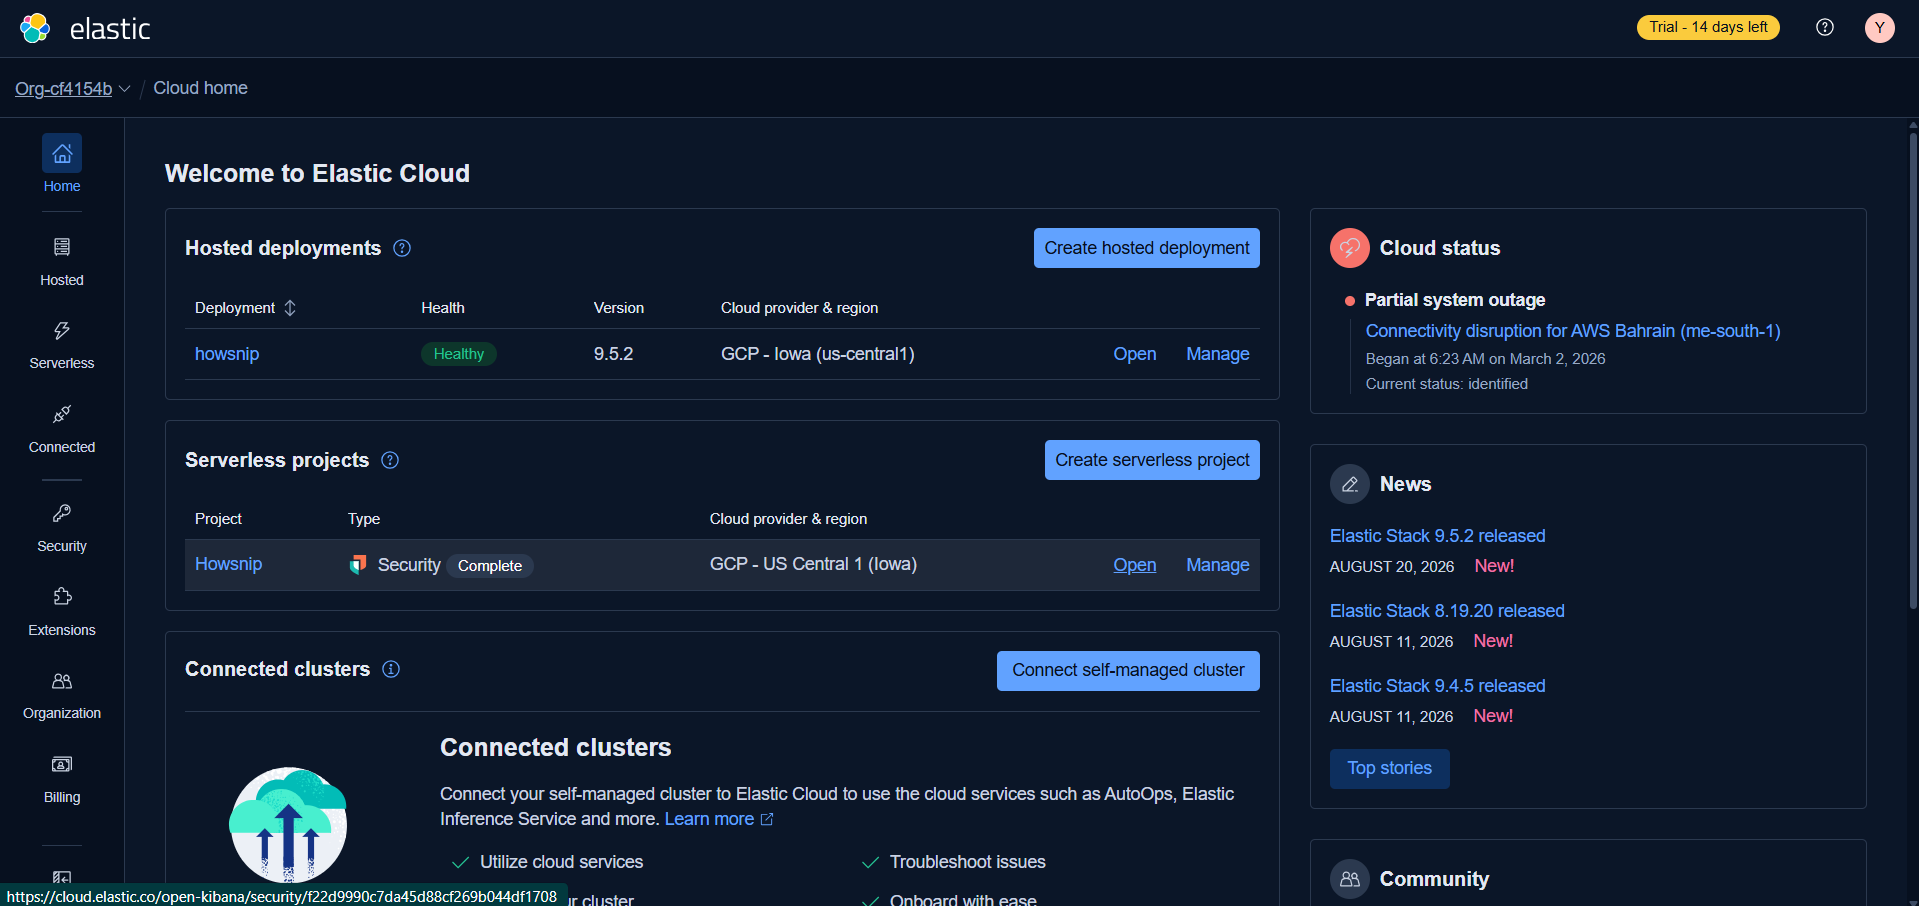Click the Connected clusters cloud illustration

click(x=288, y=825)
